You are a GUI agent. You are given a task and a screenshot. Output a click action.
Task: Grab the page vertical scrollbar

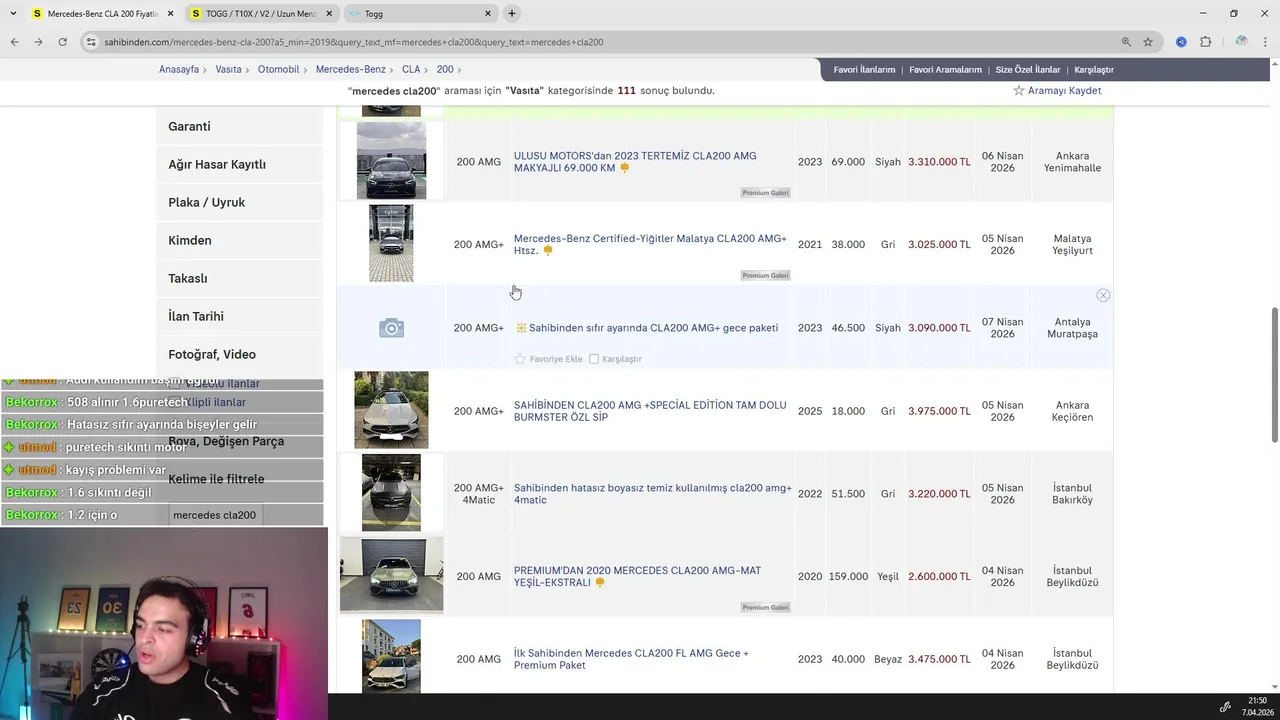[x=1274, y=375]
